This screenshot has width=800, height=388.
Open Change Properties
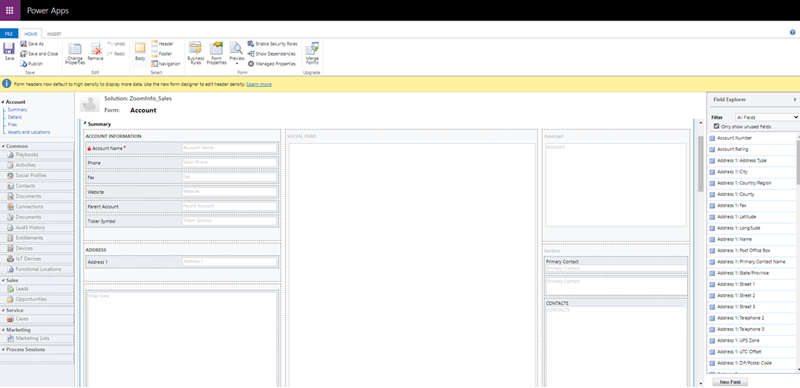[x=75, y=54]
